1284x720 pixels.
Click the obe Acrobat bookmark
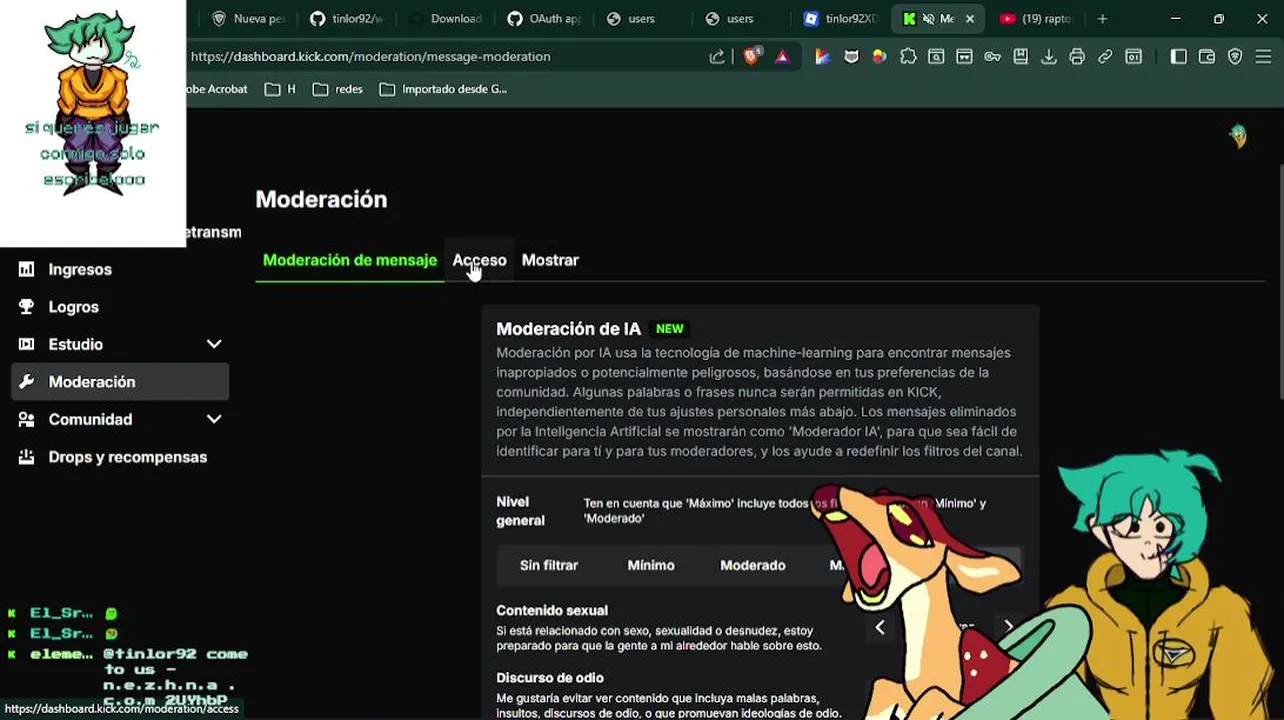(215, 89)
